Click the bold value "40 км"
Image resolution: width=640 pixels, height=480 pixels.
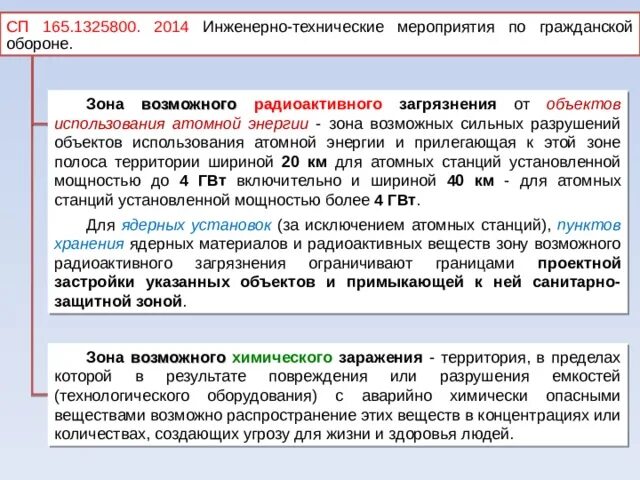(x=471, y=181)
